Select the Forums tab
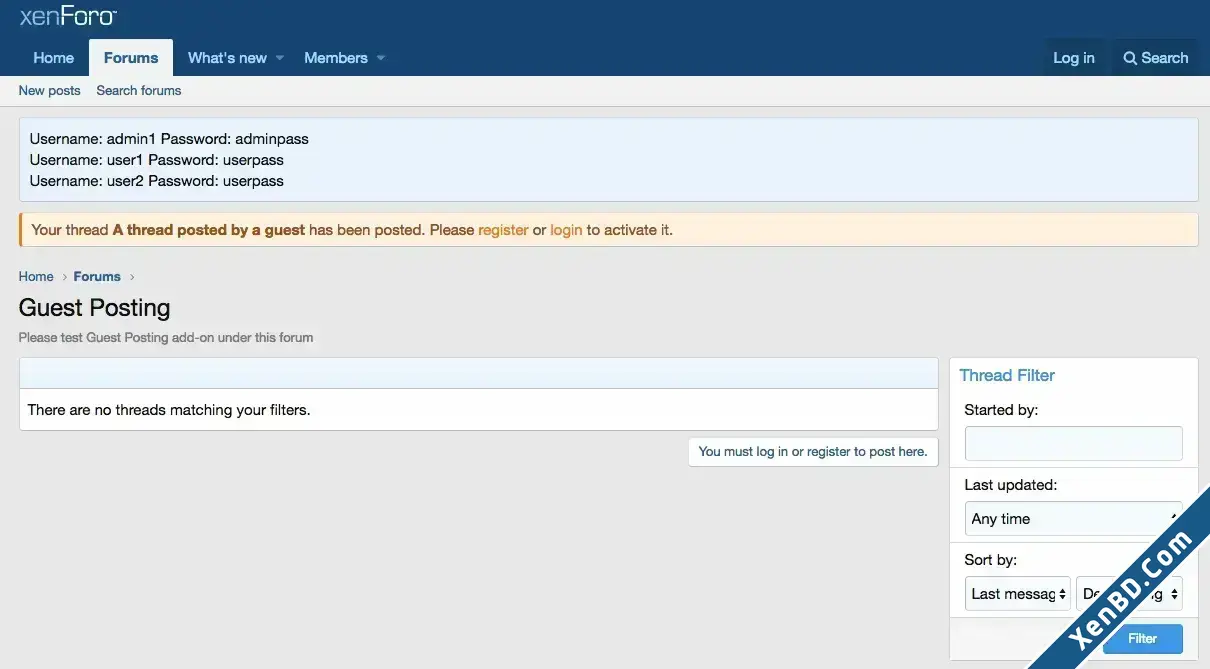 131,58
